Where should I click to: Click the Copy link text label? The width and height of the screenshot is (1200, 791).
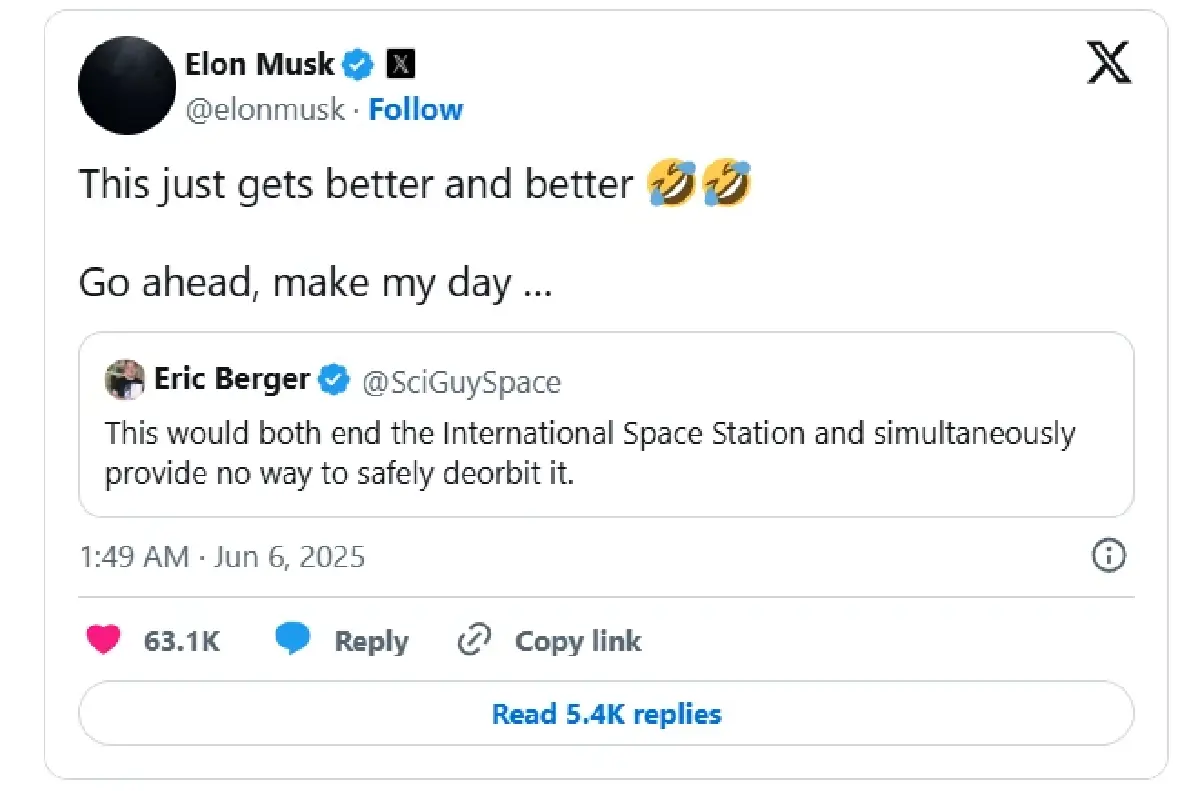point(578,641)
